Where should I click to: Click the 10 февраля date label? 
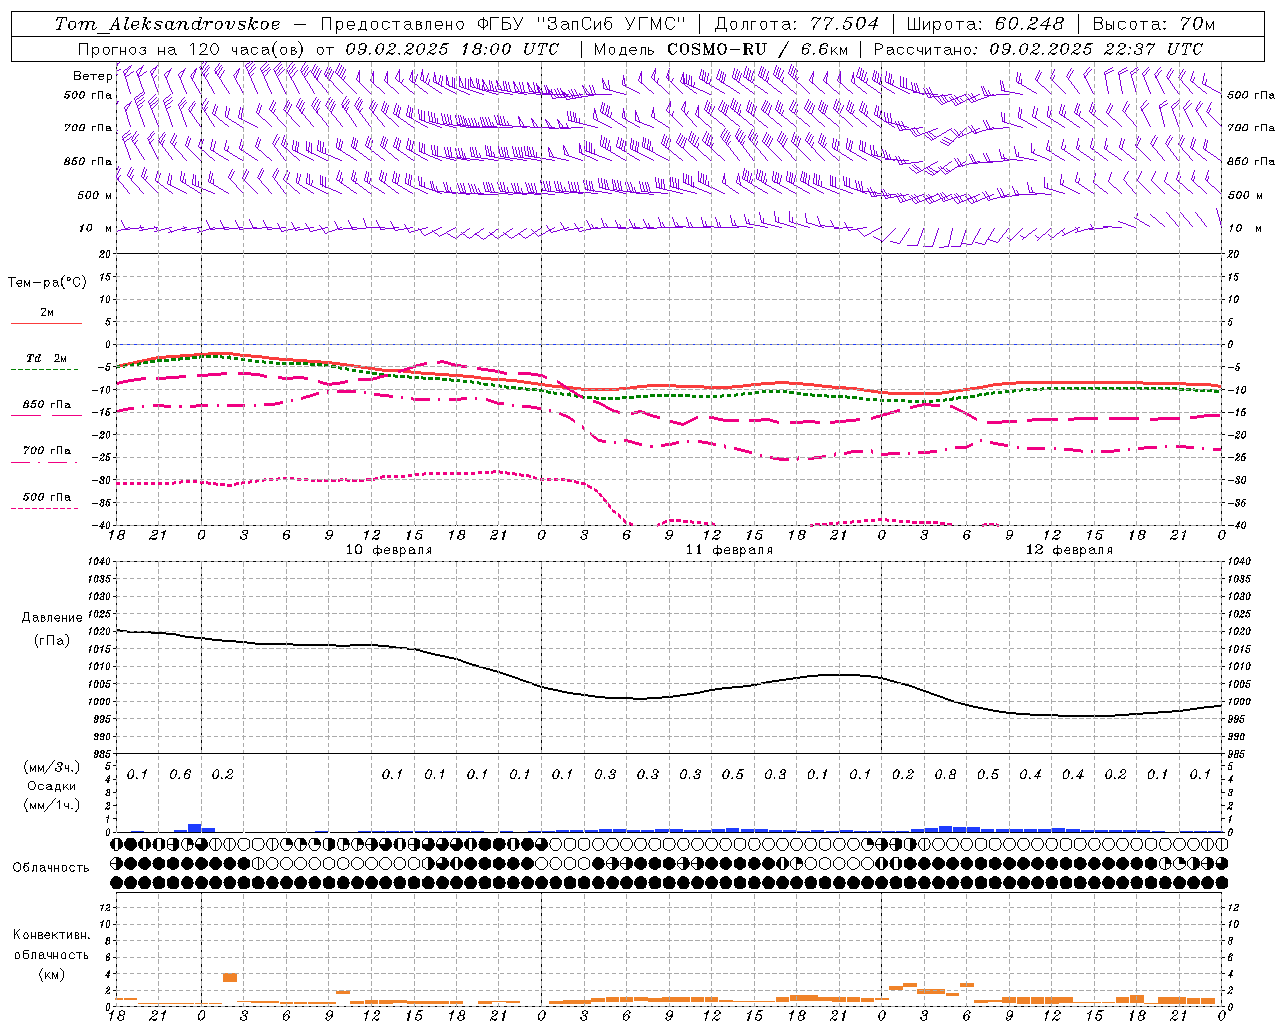389,550
